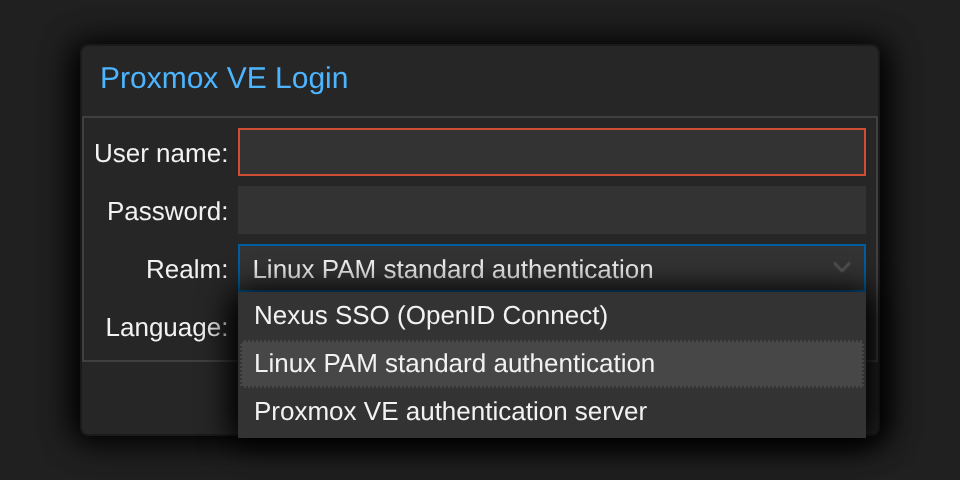Click the Proxmox VE Login title
Image resolution: width=960 pixels, height=480 pixels.
[x=224, y=78]
